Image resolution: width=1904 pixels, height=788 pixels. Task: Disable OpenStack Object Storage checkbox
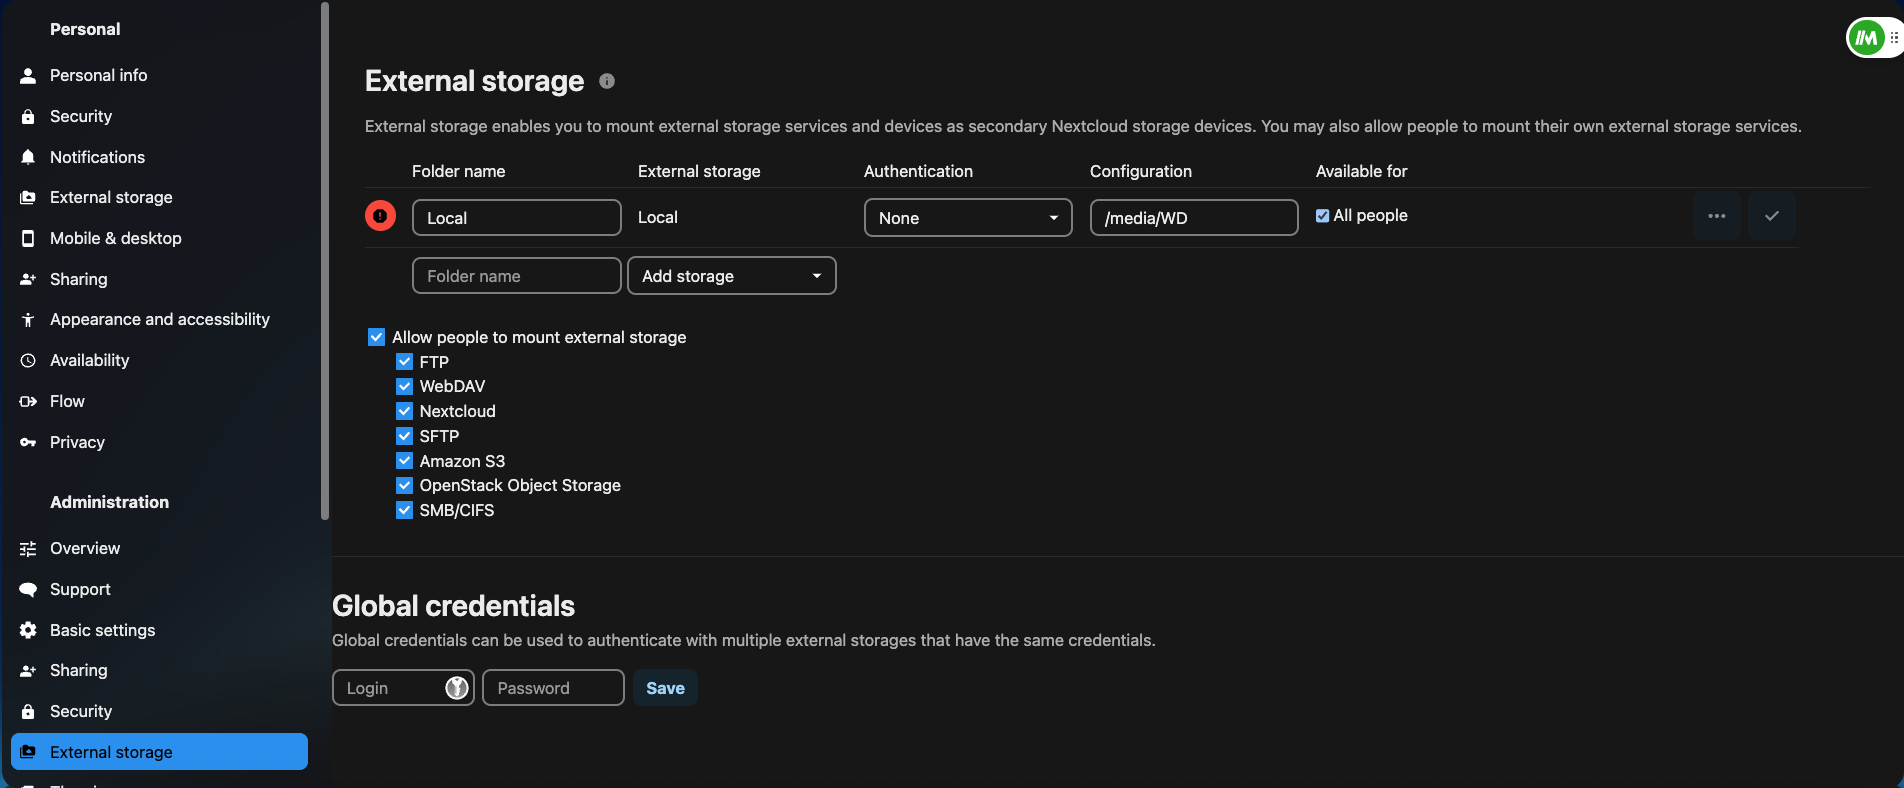click(x=405, y=486)
